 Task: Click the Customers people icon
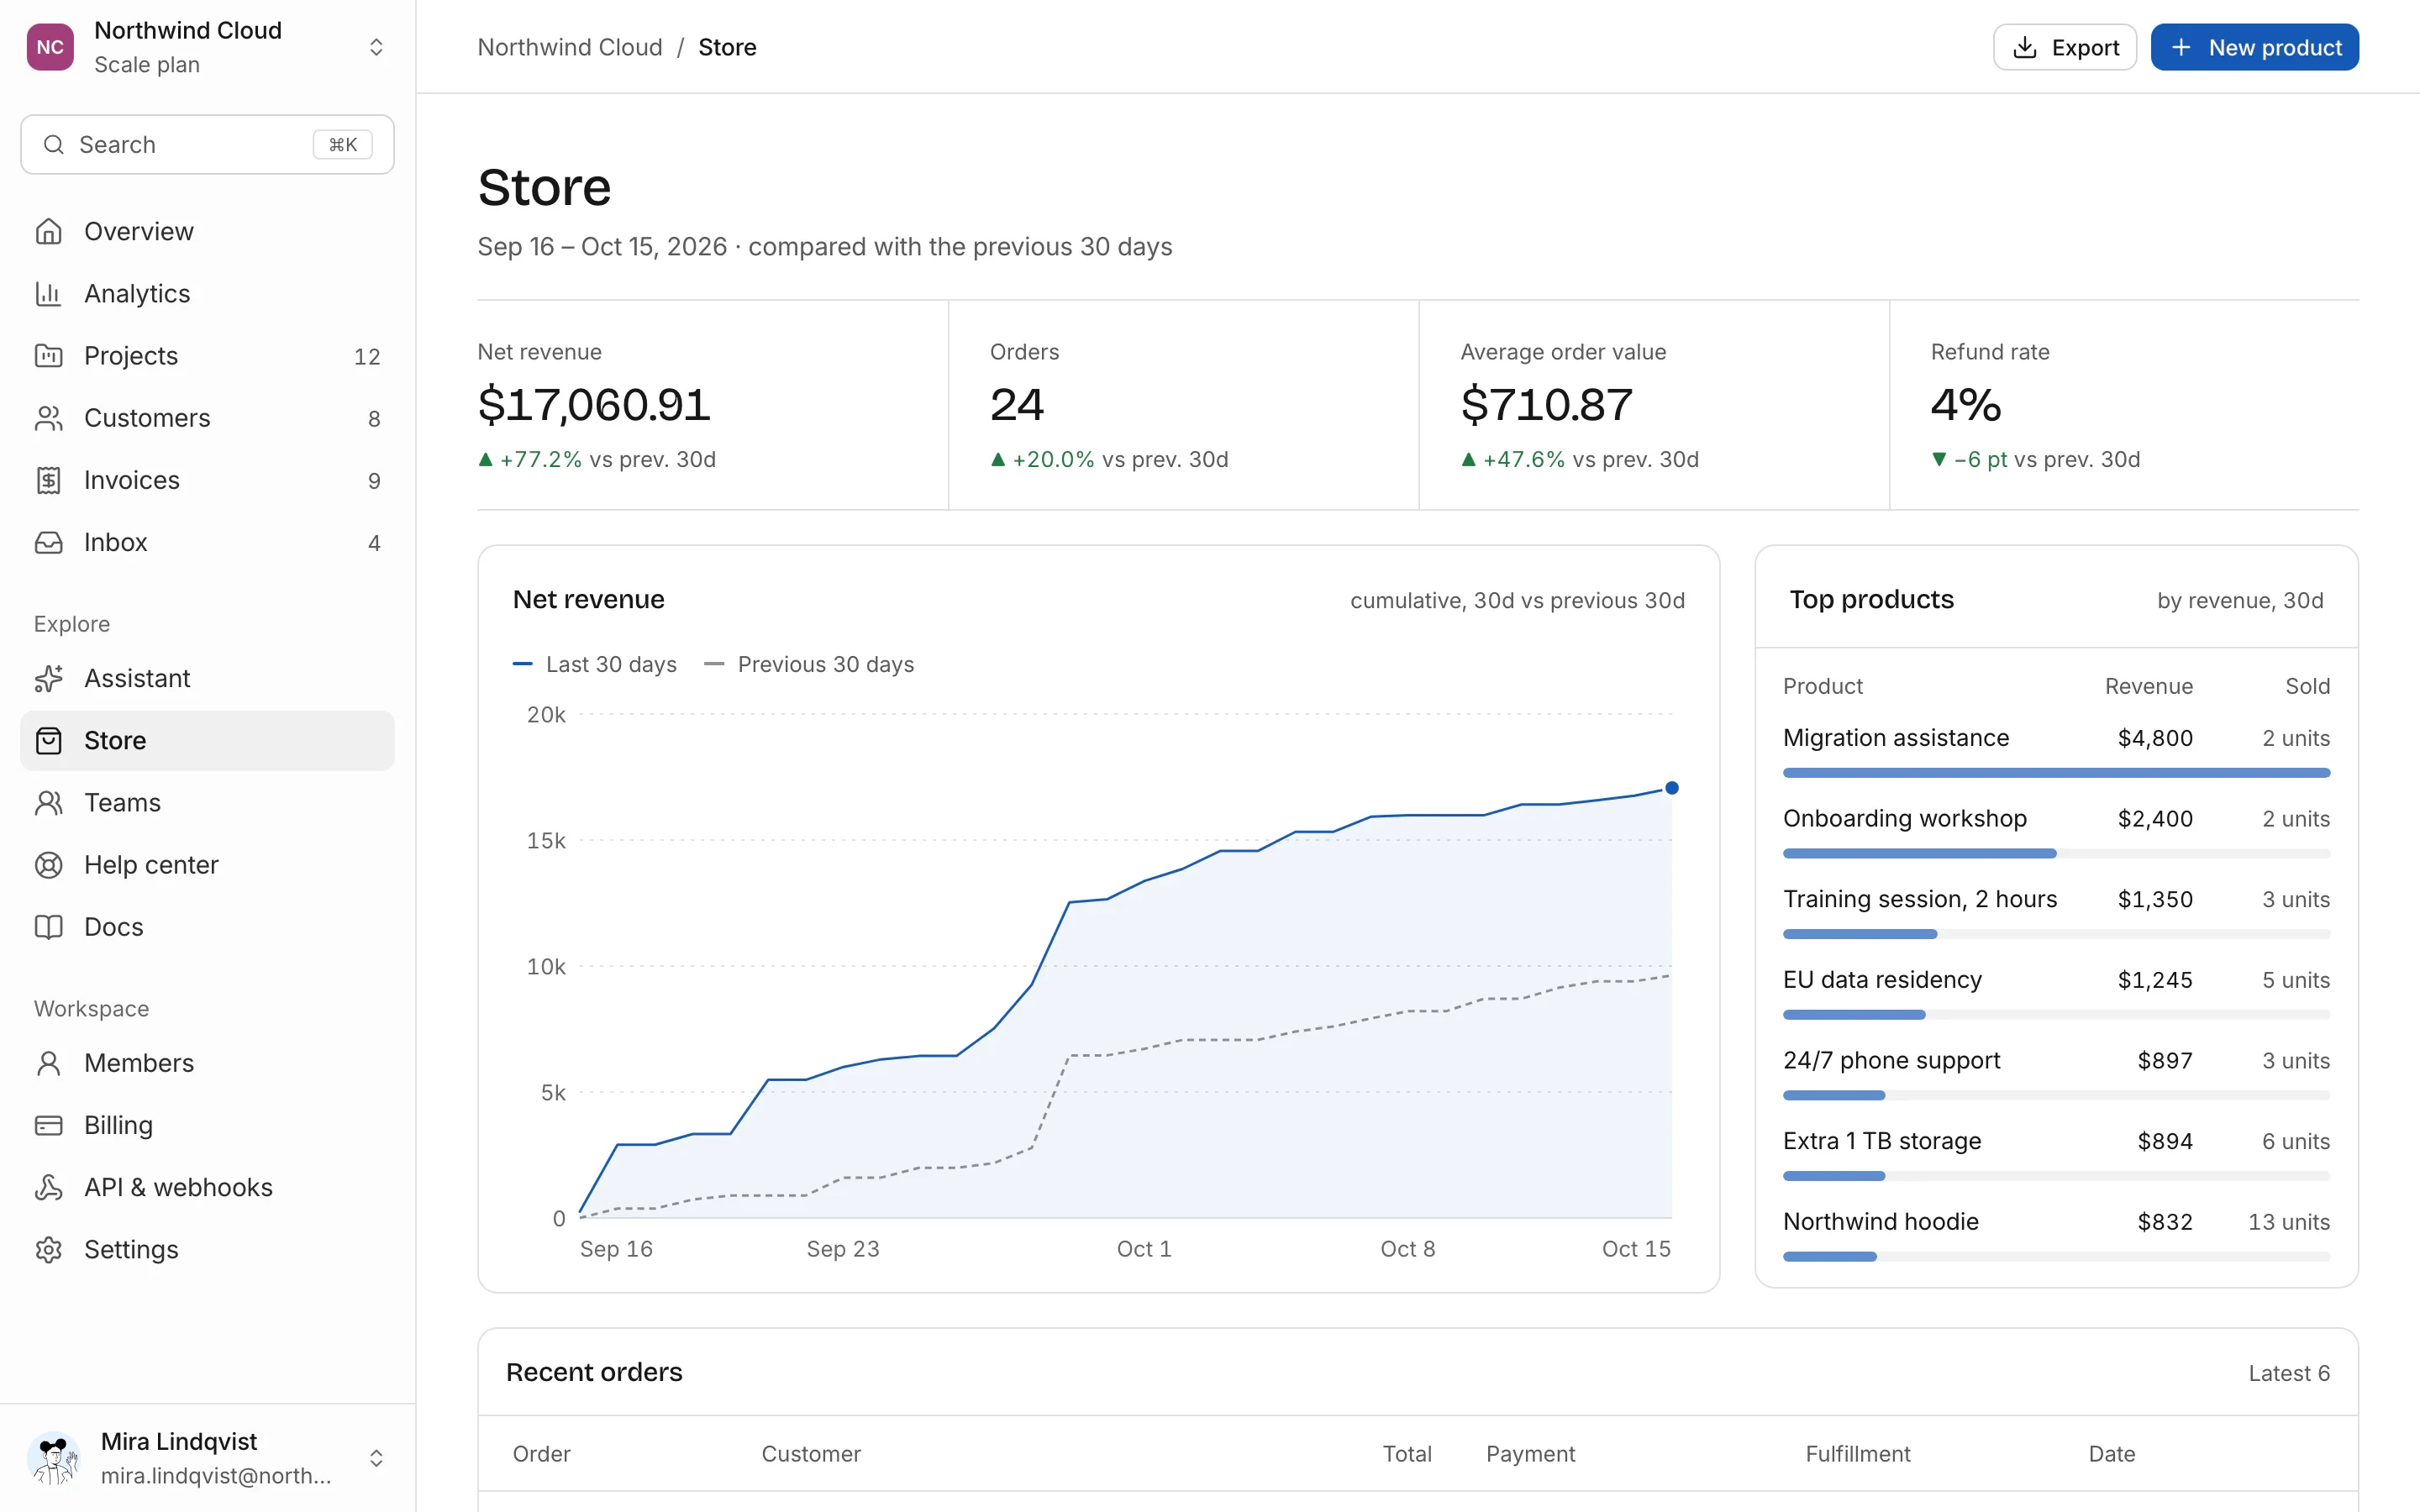coord(49,418)
